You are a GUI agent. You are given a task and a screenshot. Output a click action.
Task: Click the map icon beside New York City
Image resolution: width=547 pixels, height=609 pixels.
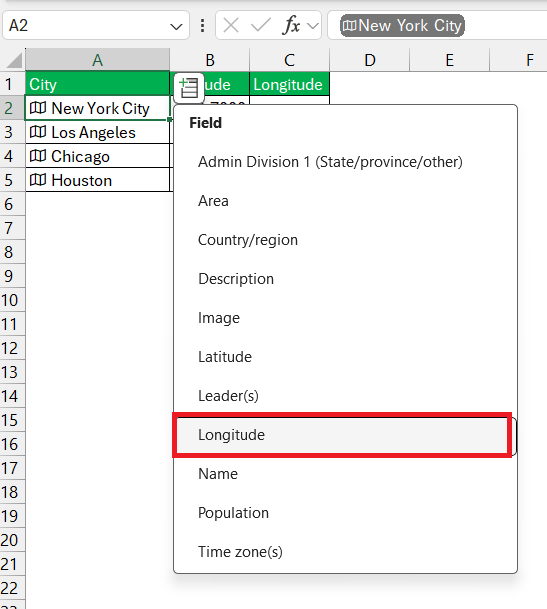(x=38, y=108)
